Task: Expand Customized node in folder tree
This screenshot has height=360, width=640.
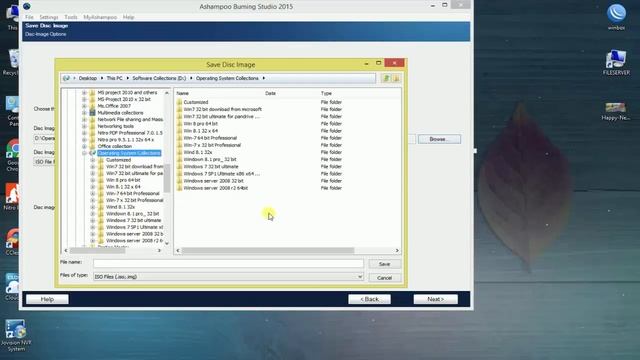Action: pos(93,160)
